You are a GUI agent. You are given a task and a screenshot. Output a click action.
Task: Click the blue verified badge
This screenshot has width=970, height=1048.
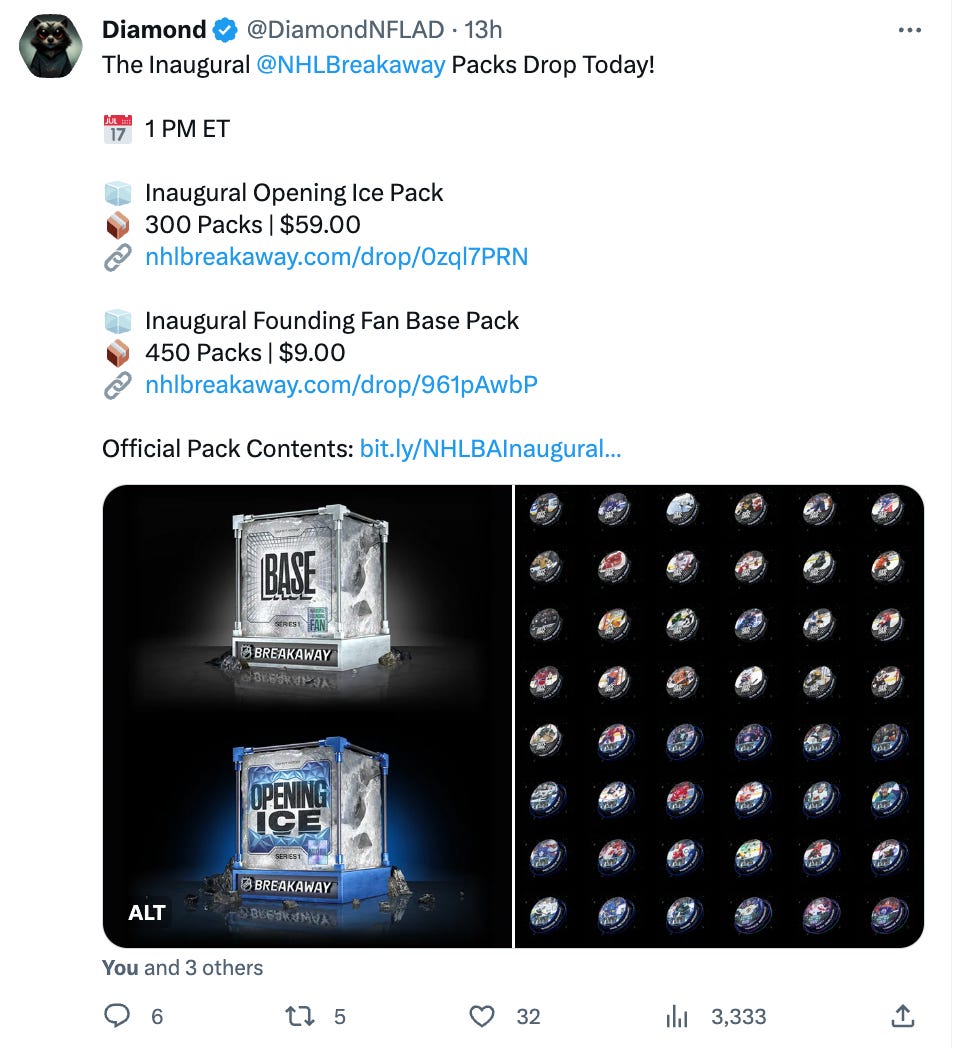(225, 30)
